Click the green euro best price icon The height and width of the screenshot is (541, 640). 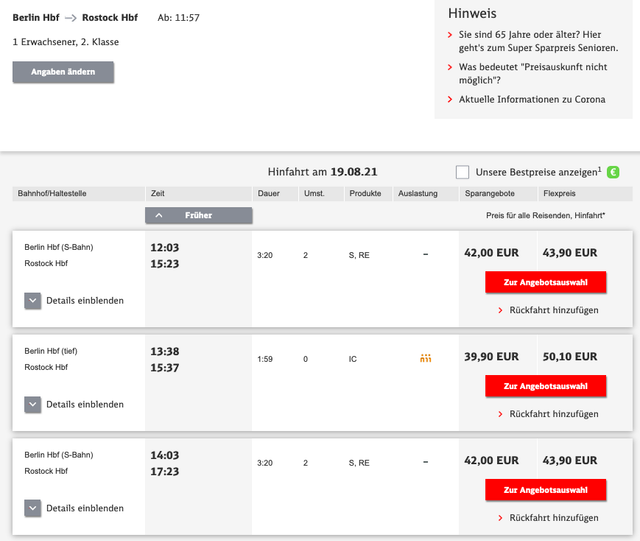[x=613, y=172]
